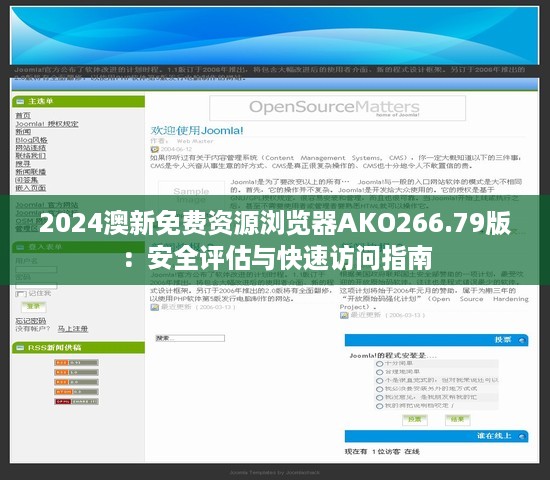Open Joomla! 授权规定 menu link
The image size is (550, 480).
pos(47,124)
